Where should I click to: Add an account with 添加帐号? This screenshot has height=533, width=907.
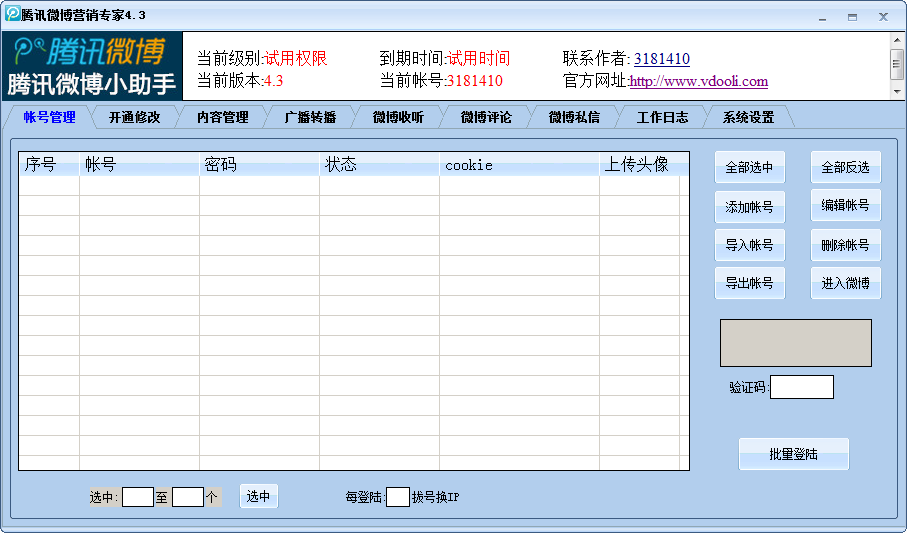[x=750, y=207]
